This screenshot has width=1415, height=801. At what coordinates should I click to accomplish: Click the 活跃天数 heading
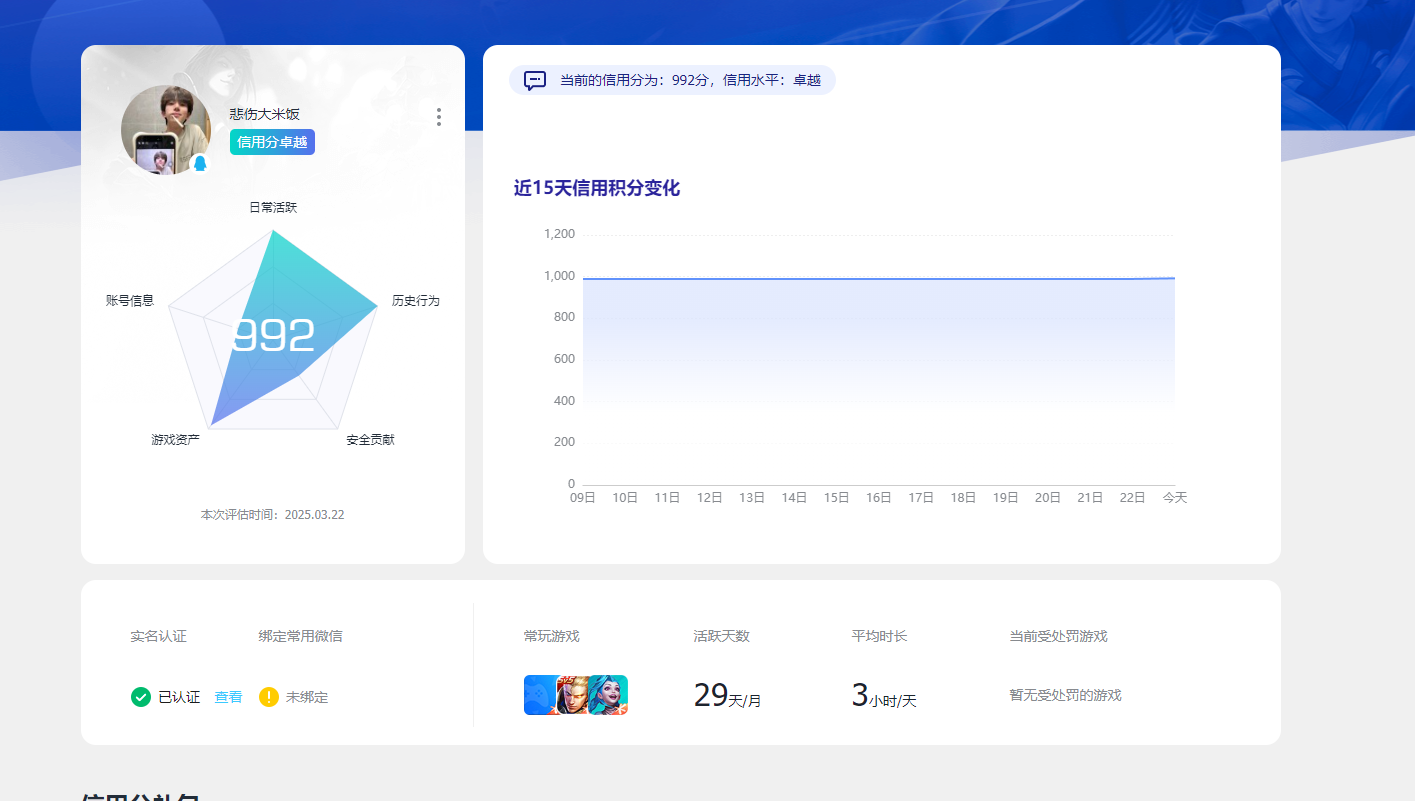722,636
